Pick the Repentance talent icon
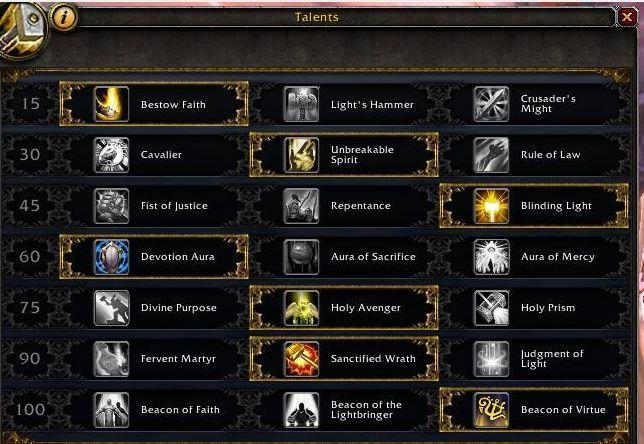The height and width of the screenshot is (444, 644). pyautogui.click(x=301, y=206)
